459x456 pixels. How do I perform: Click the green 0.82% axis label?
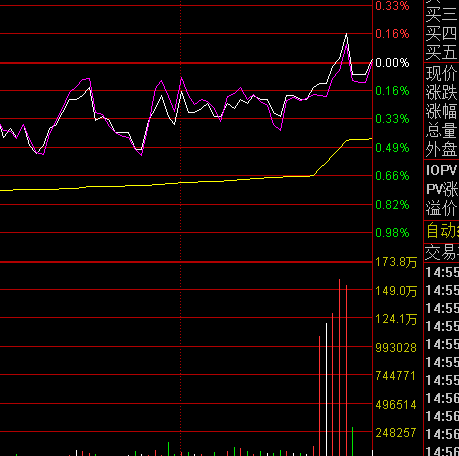tap(392, 204)
